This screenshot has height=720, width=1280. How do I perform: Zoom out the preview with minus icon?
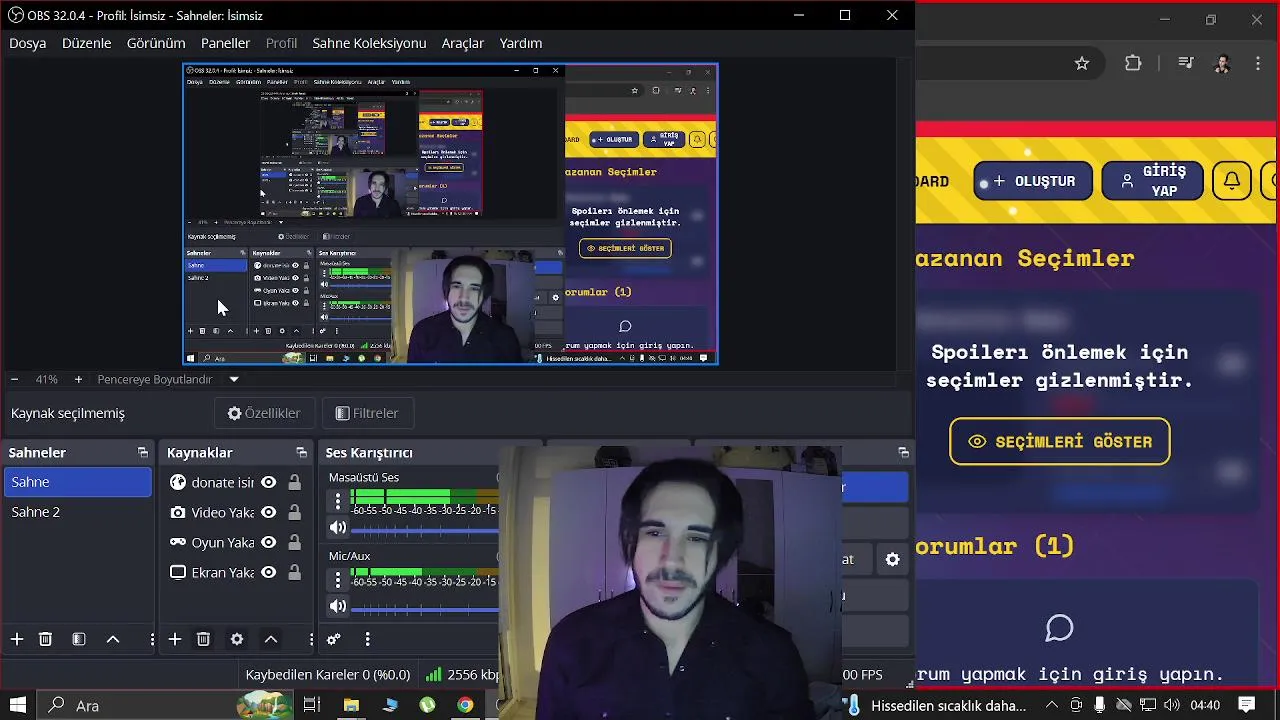[x=14, y=380]
